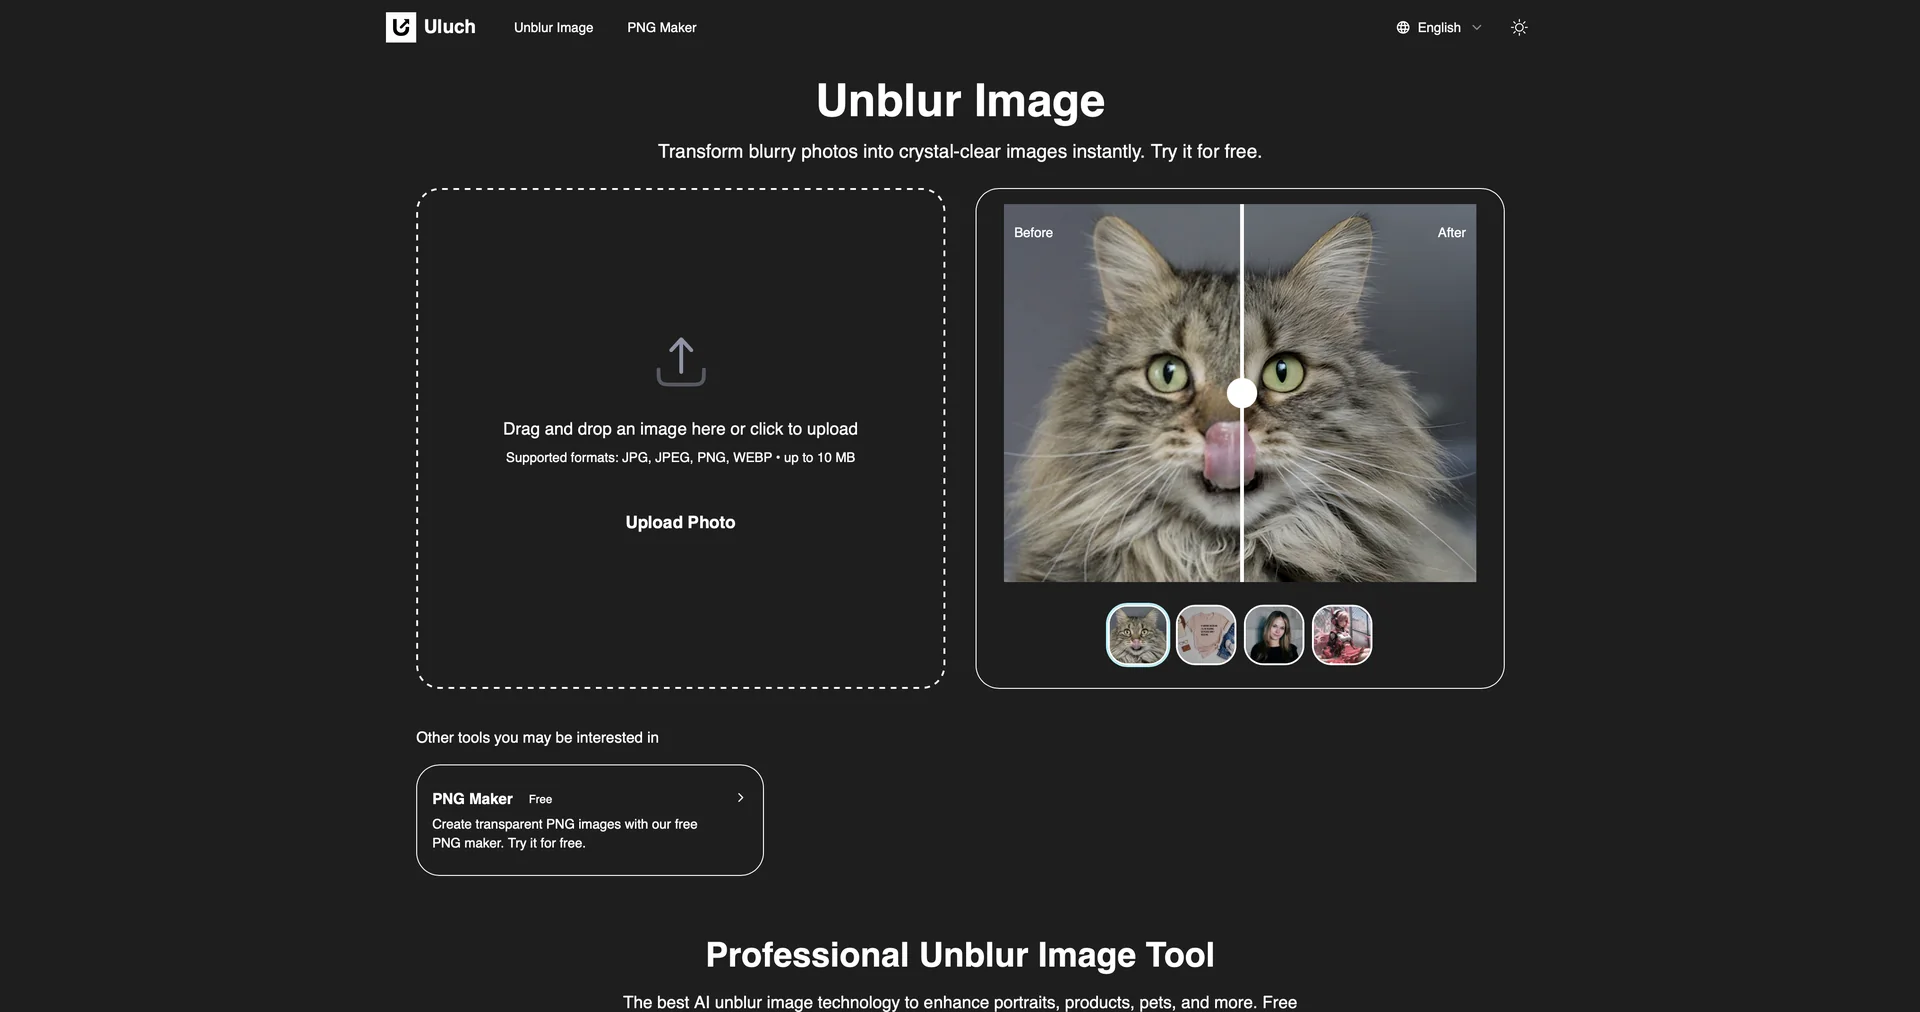Click the 'Transform blurry photos' subtitle text
Screen dimensions: 1920x1012
[x=960, y=152]
